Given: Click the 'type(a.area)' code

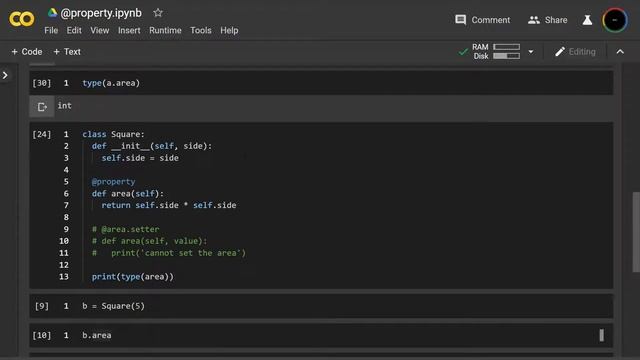Looking at the screenshot, I should [111, 83].
